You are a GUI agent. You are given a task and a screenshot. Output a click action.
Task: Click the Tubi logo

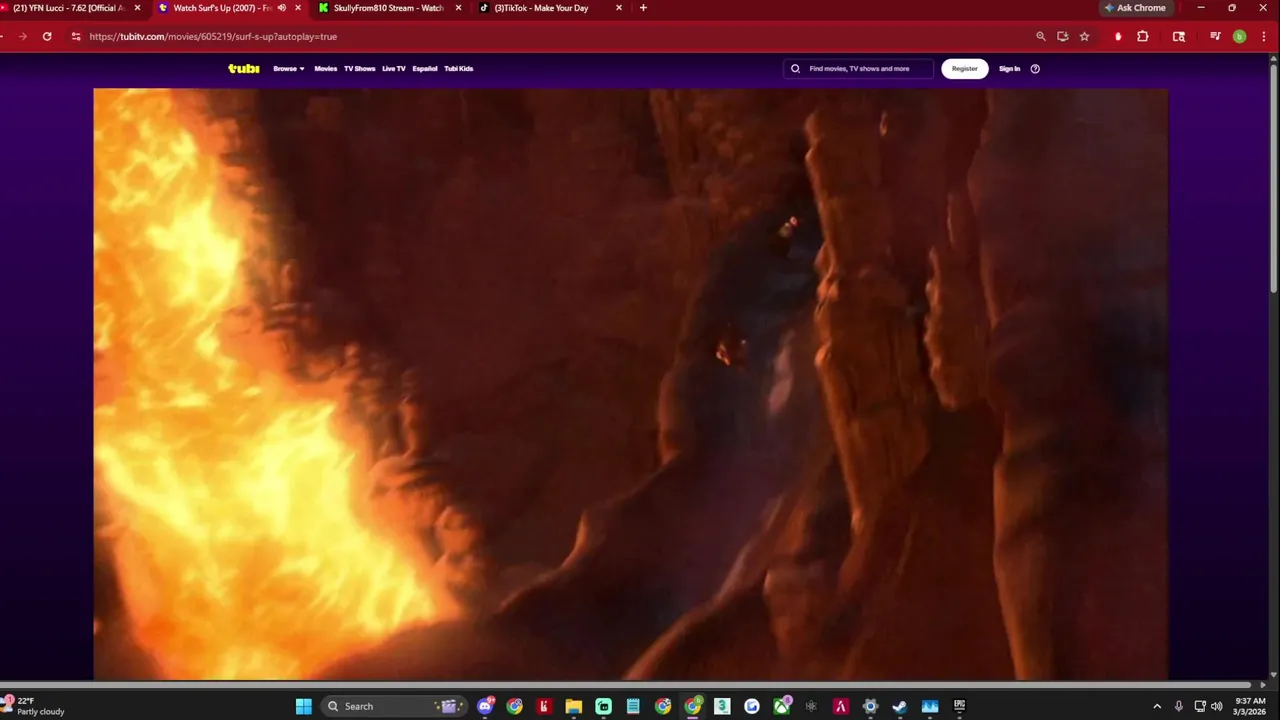click(x=243, y=69)
